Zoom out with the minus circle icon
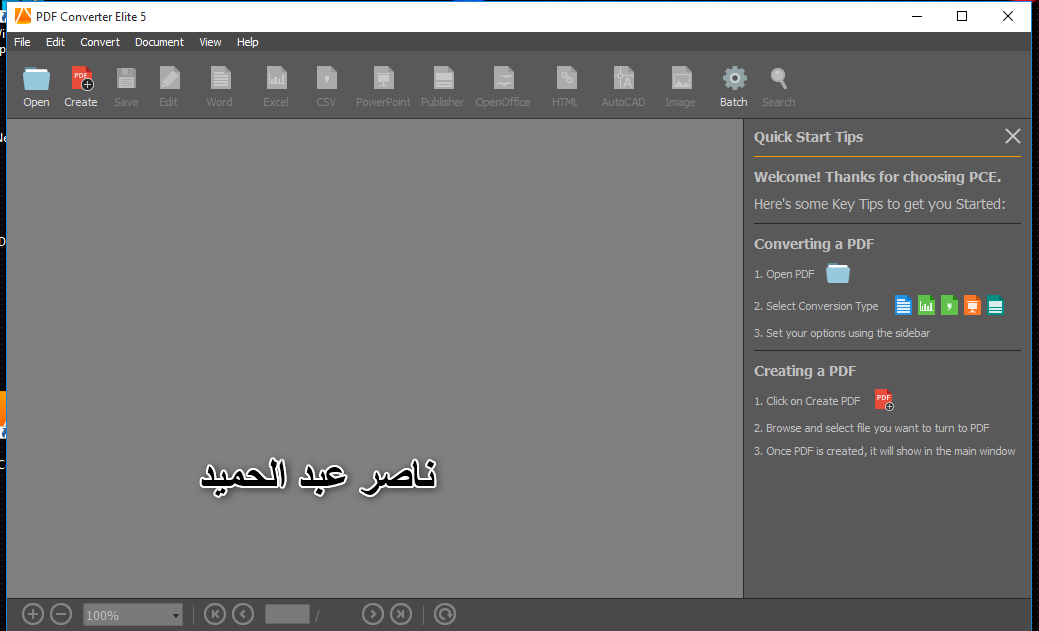 (x=61, y=614)
